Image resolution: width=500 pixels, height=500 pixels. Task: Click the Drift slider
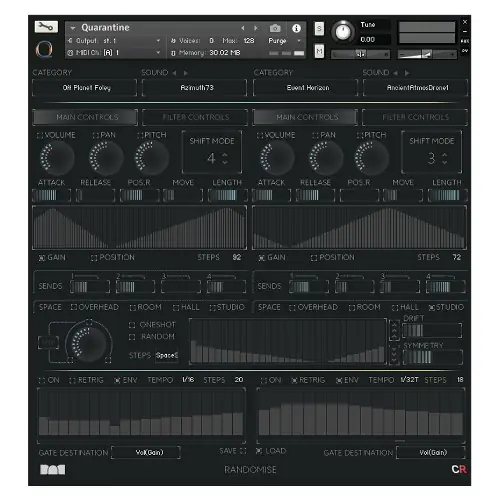tap(432, 331)
